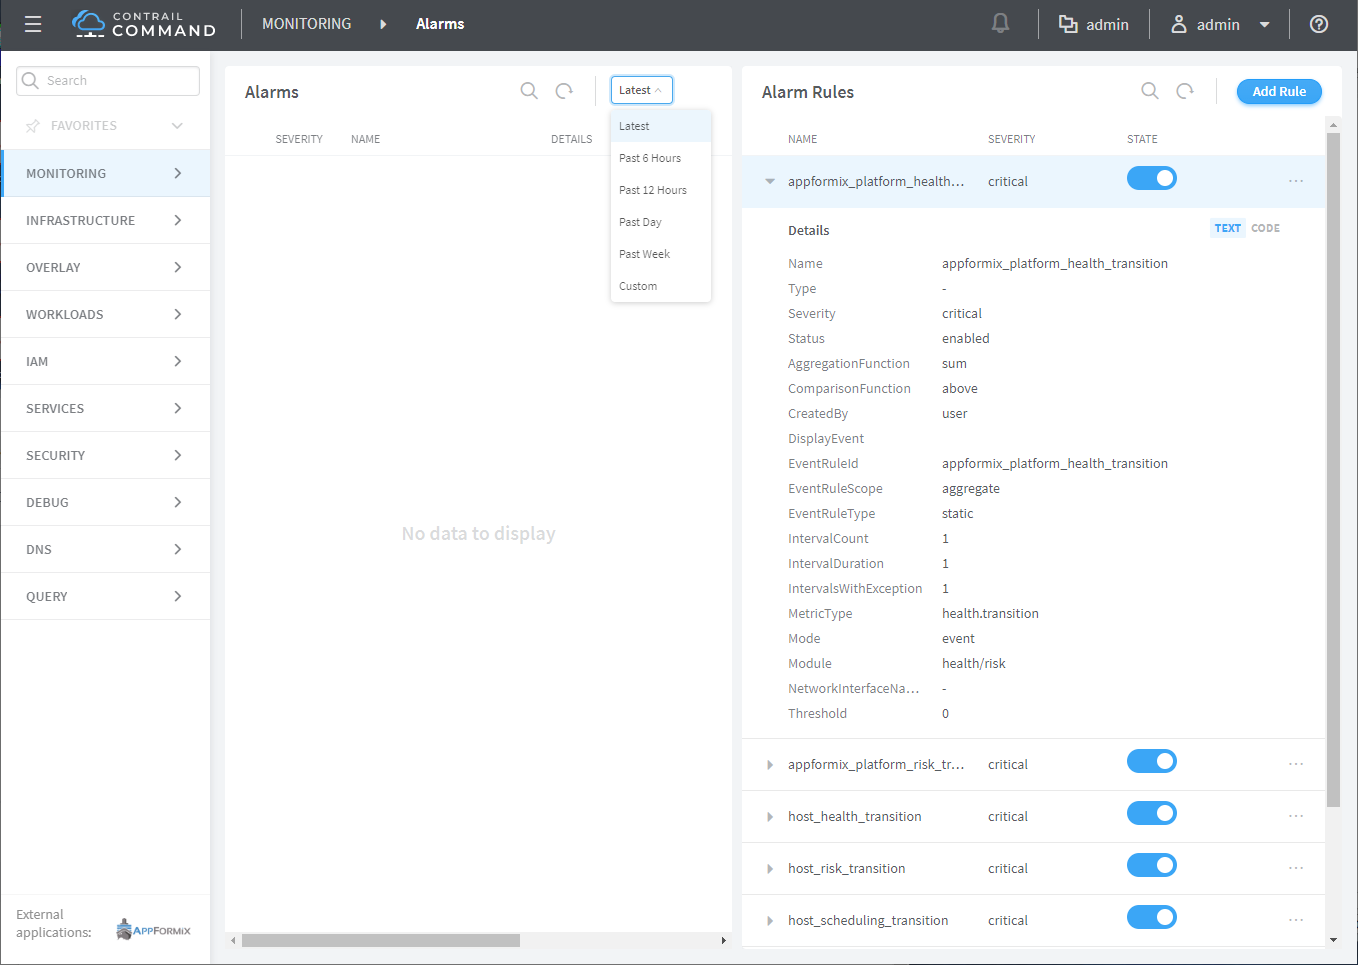This screenshot has width=1358, height=965.
Task: Open the SECURITY sidebar section
Action: point(105,455)
